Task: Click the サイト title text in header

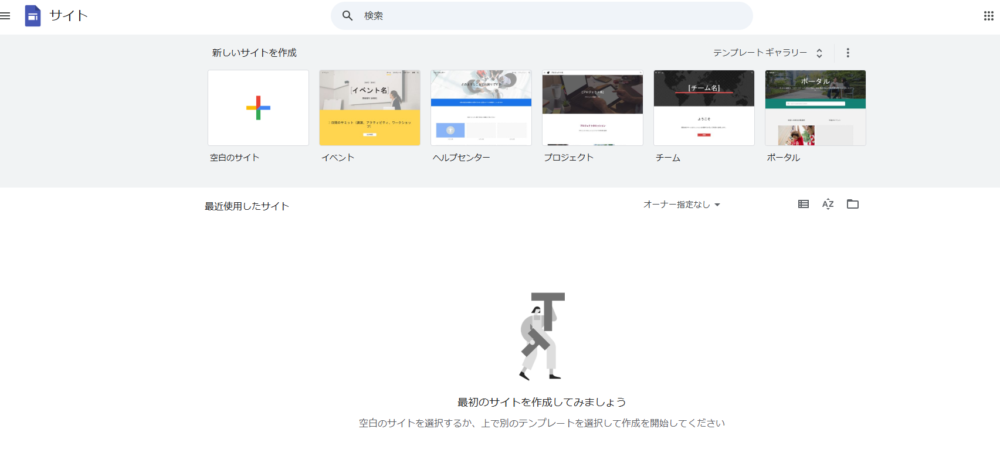Action: point(68,17)
